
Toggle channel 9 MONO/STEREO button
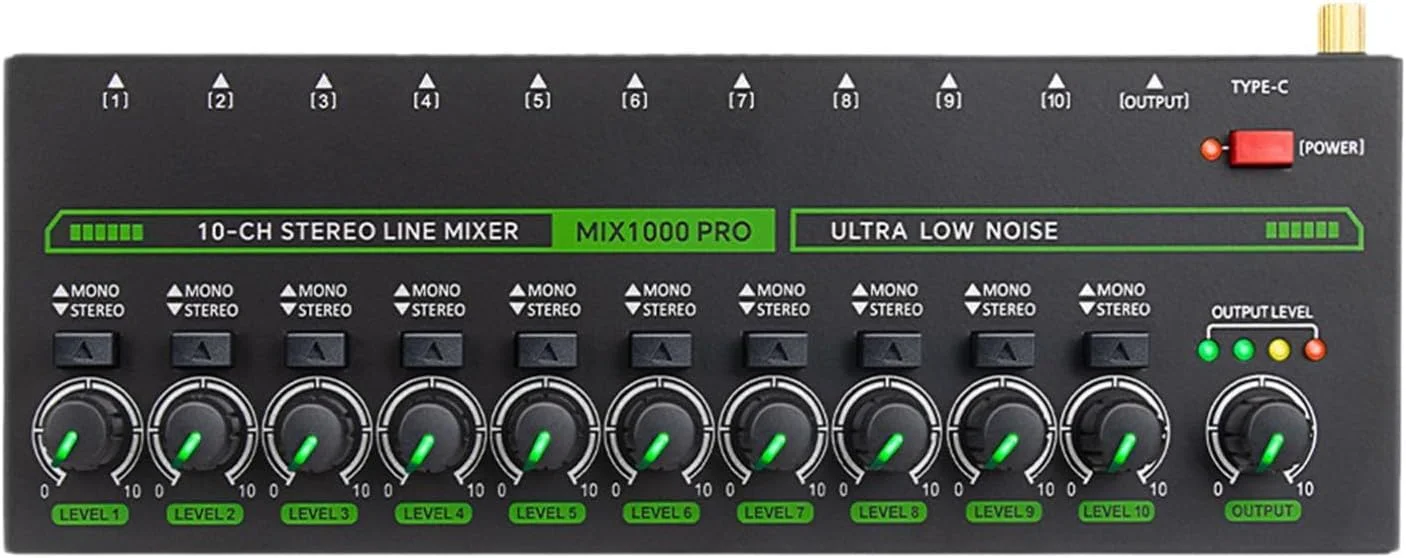pos(1004,350)
